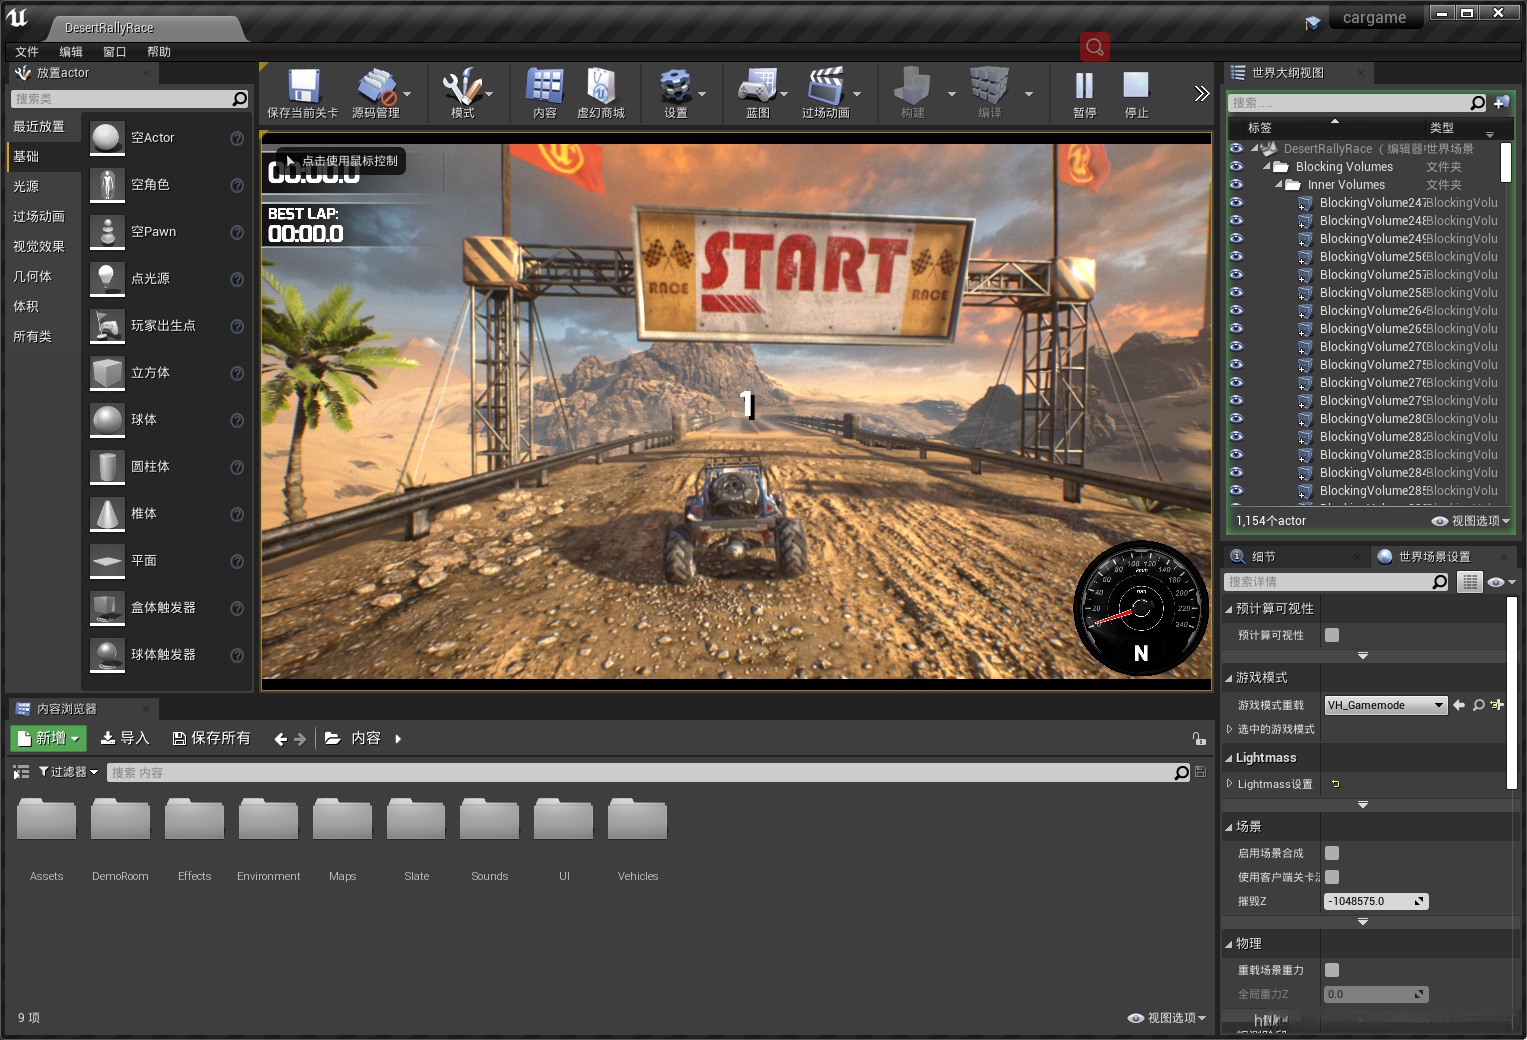This screenshot has height=1040, width=1527.
Task: Open the File menu
Action: [x=27, y=52]
